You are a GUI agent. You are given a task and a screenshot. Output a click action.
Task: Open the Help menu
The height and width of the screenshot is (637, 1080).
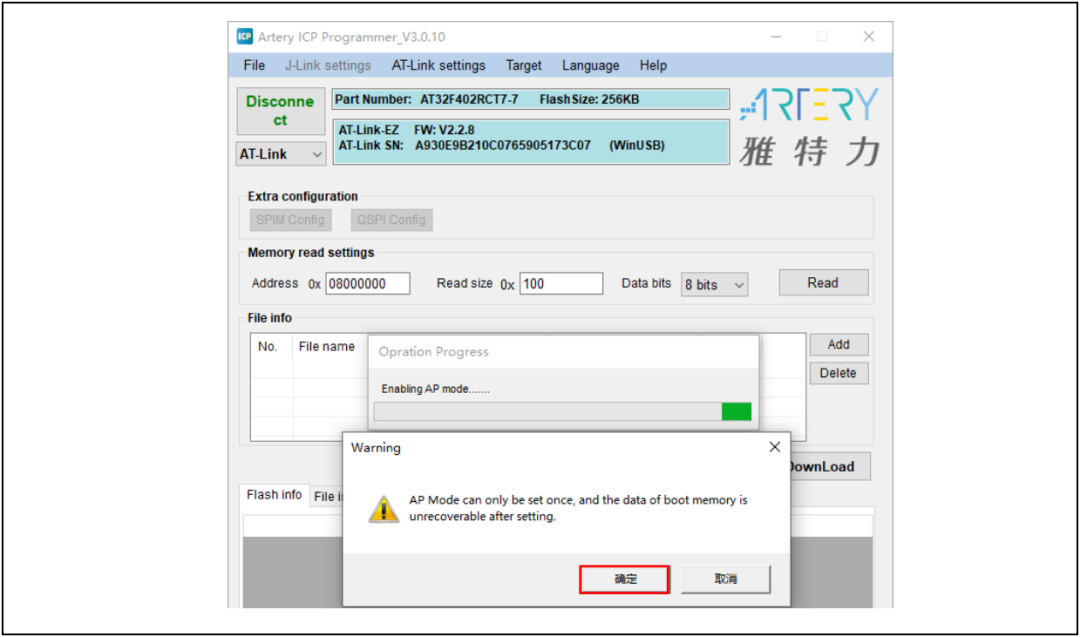point(653,65)
